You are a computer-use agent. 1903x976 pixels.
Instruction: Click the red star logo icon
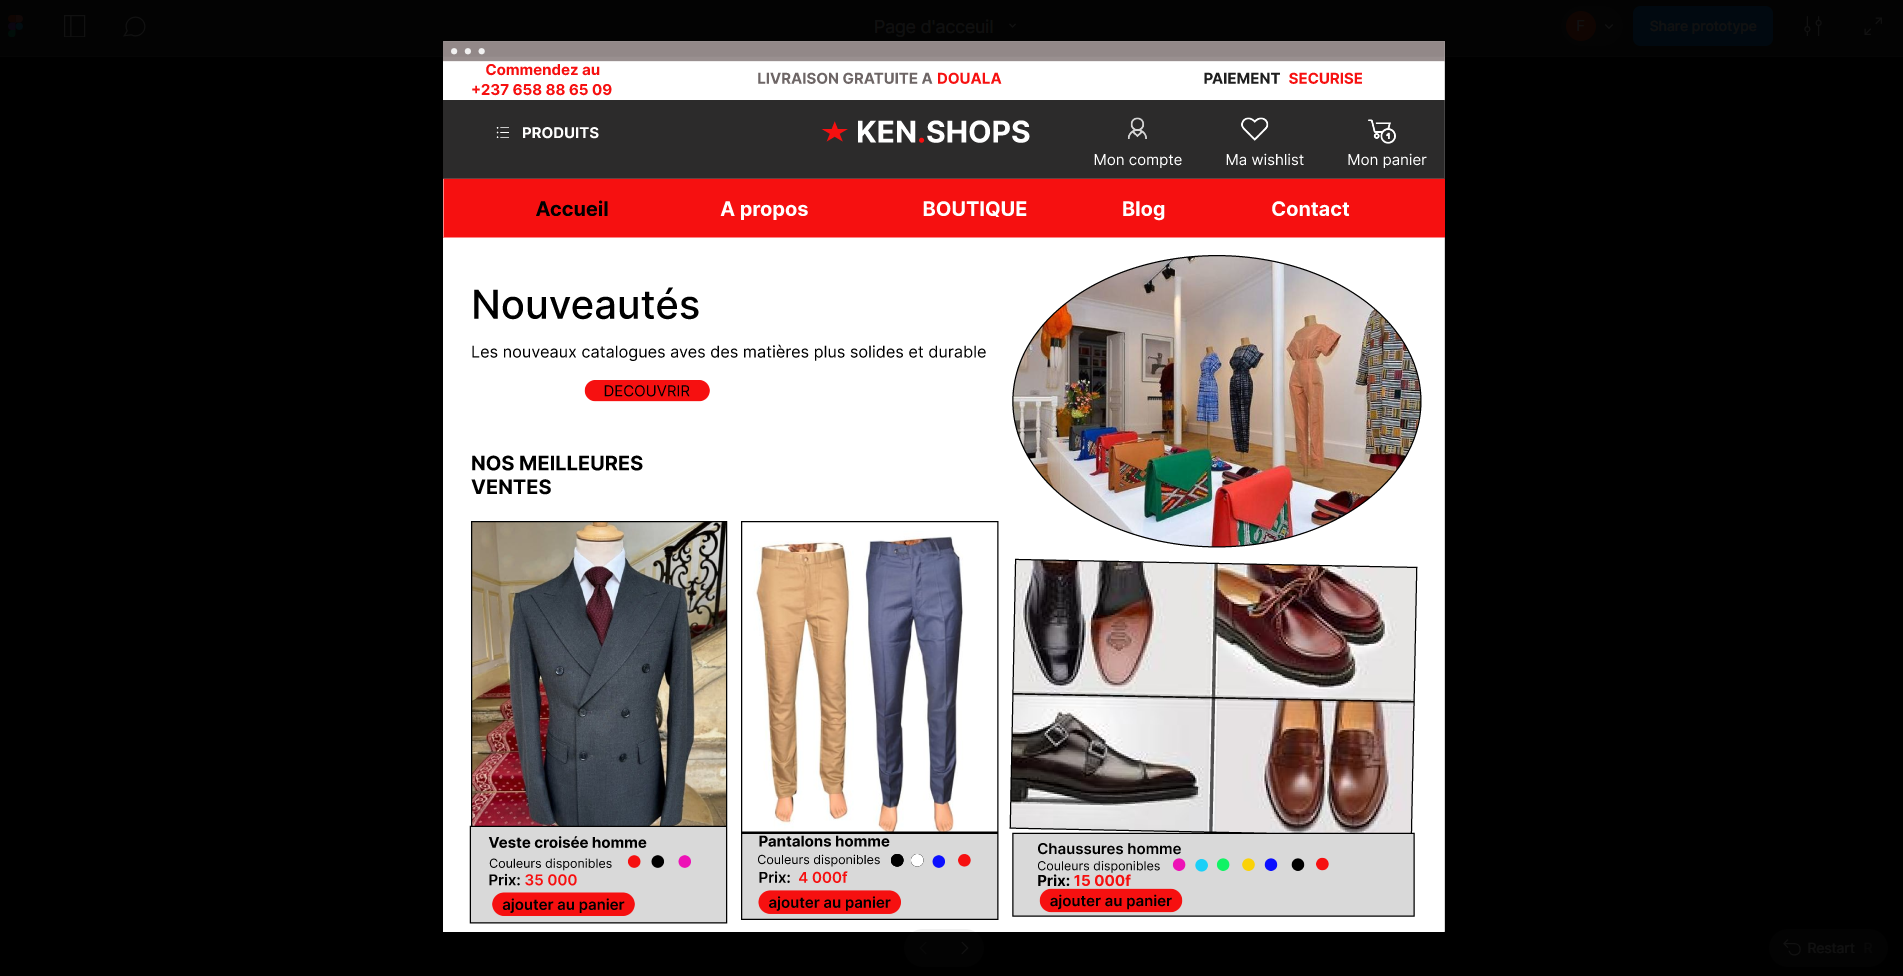(834, 132)
